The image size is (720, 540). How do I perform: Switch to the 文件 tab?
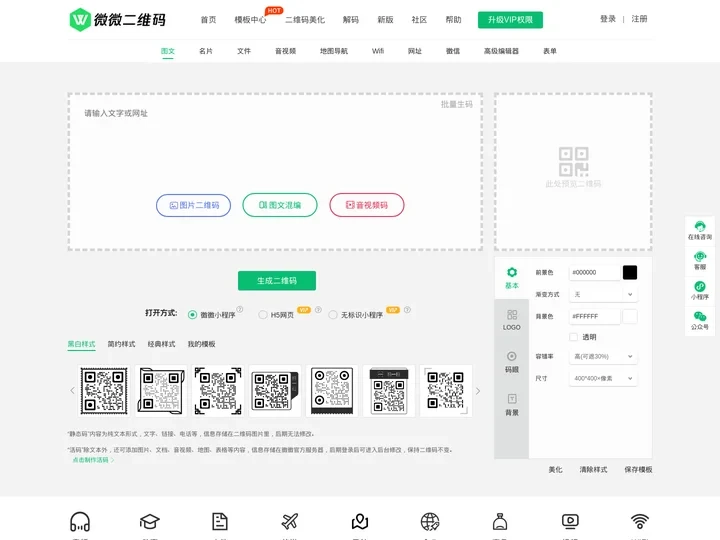pos(244,51)
